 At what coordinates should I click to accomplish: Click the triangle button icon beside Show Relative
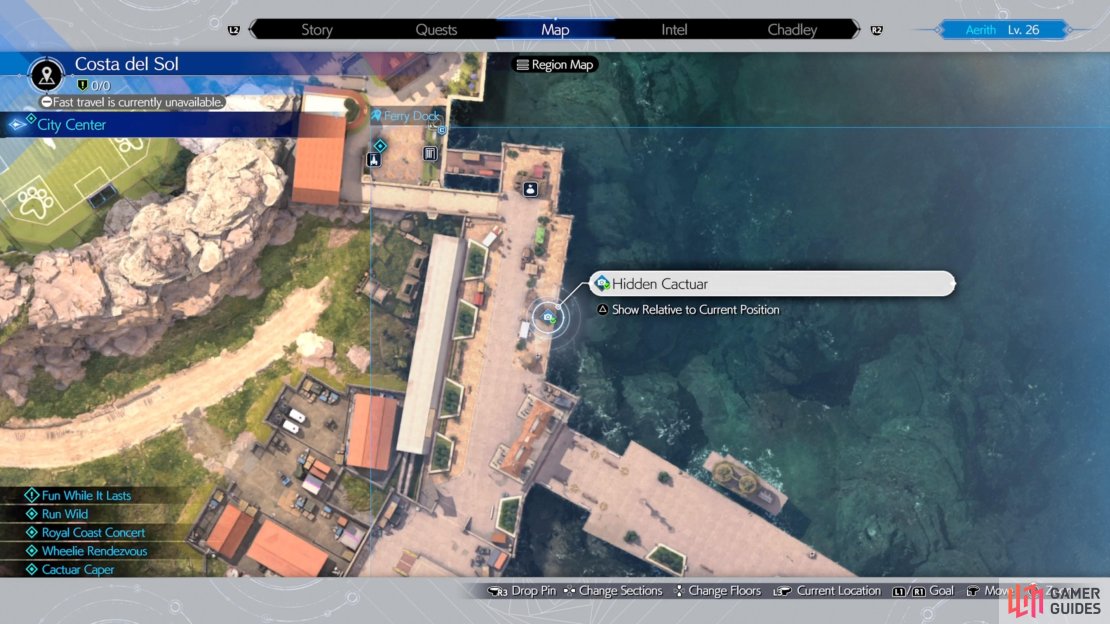coord(602,310)
